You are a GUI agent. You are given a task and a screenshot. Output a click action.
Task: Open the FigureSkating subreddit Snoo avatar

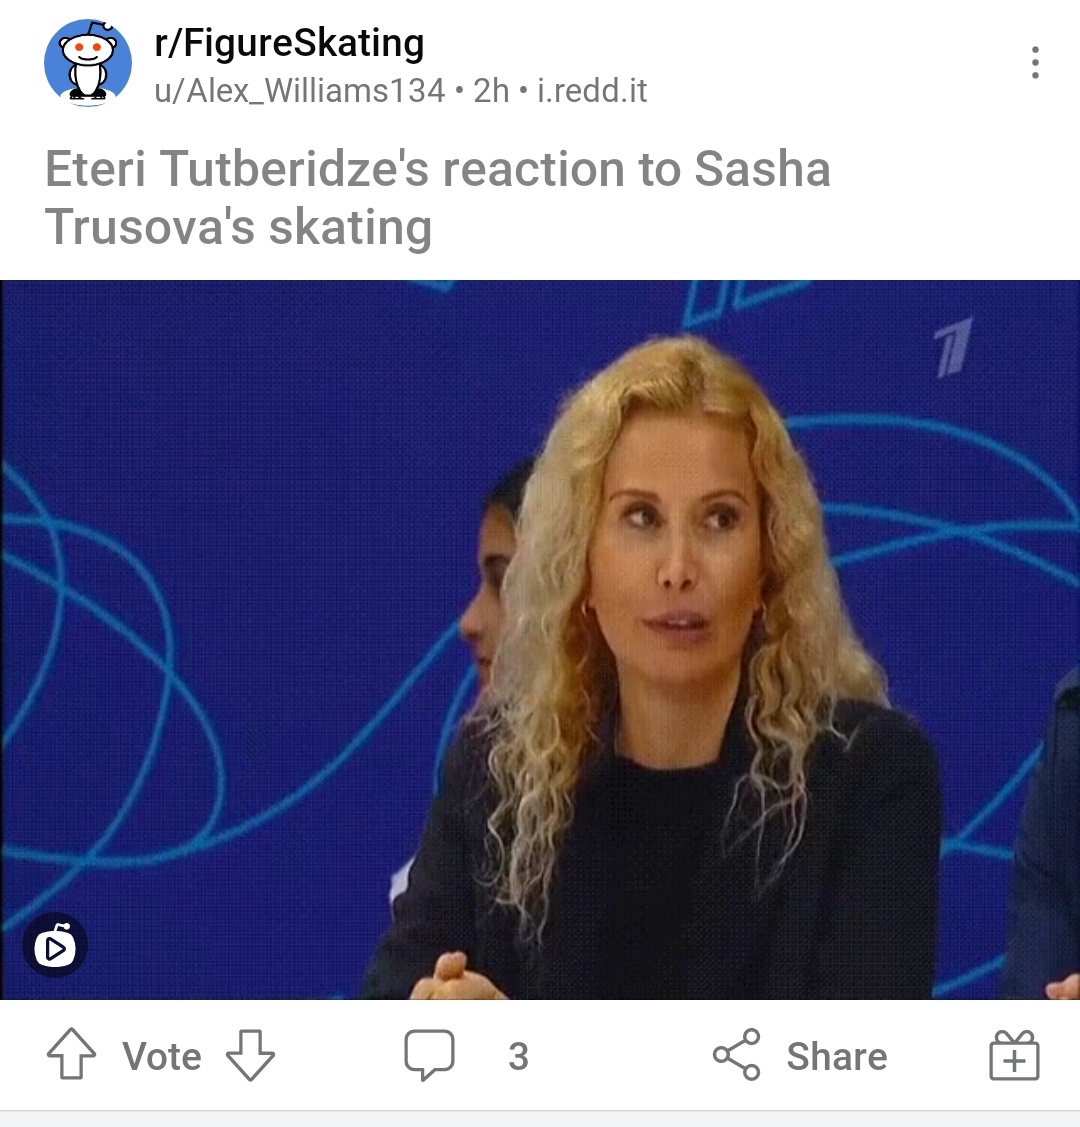(x=88, y=63)
